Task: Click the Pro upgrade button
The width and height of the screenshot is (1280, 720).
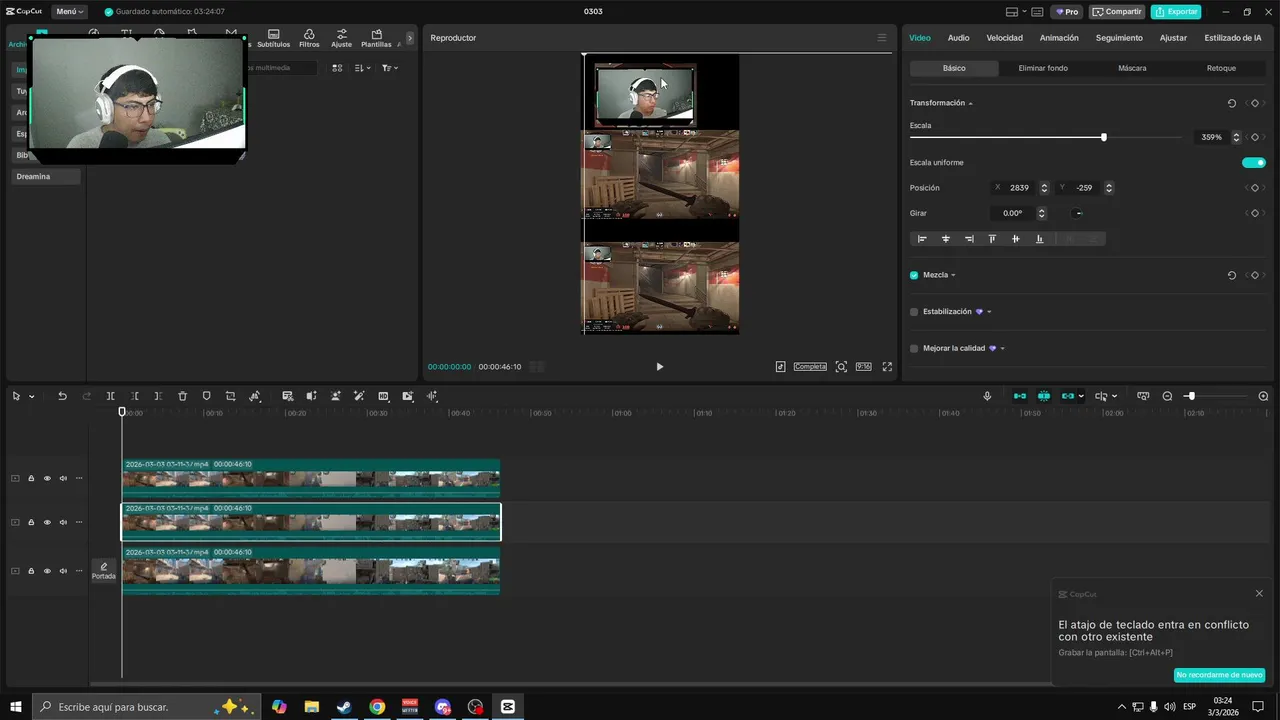Action: (1067, 12)
